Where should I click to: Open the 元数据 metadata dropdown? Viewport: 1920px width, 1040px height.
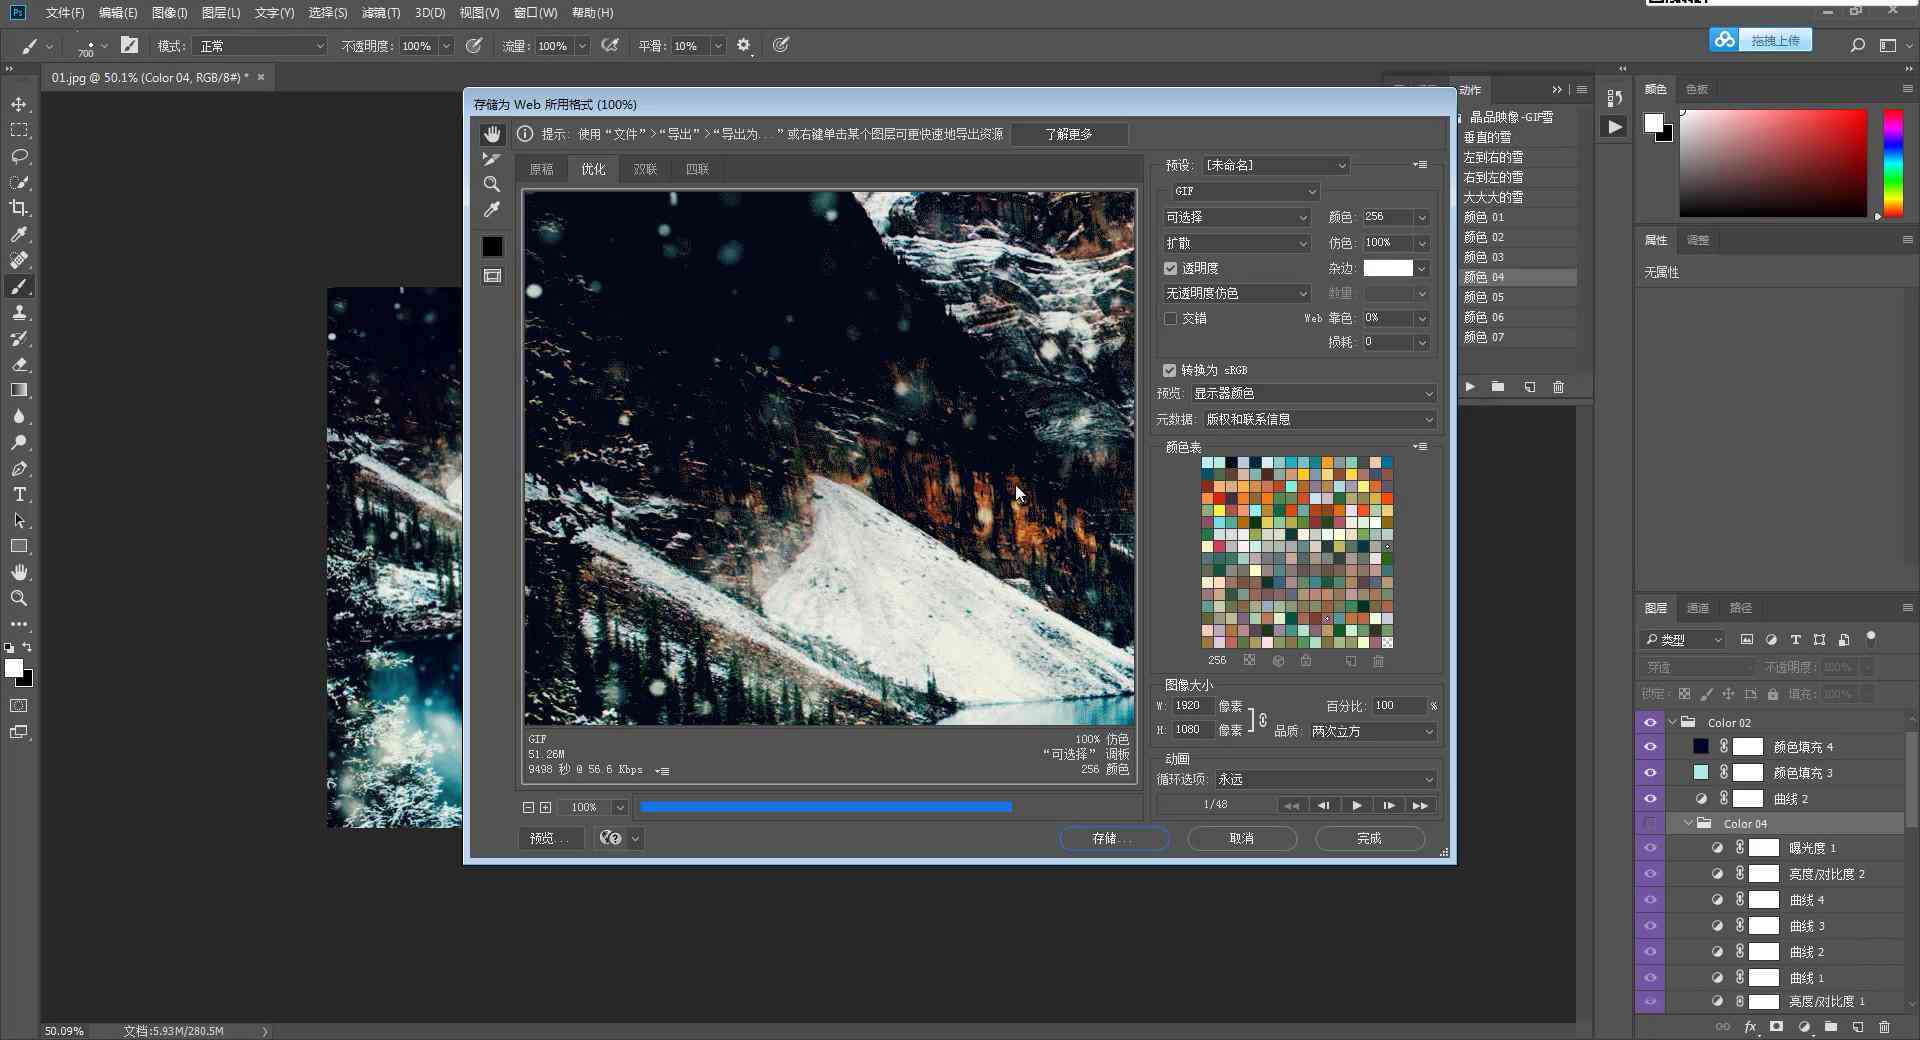(1319, 419)
